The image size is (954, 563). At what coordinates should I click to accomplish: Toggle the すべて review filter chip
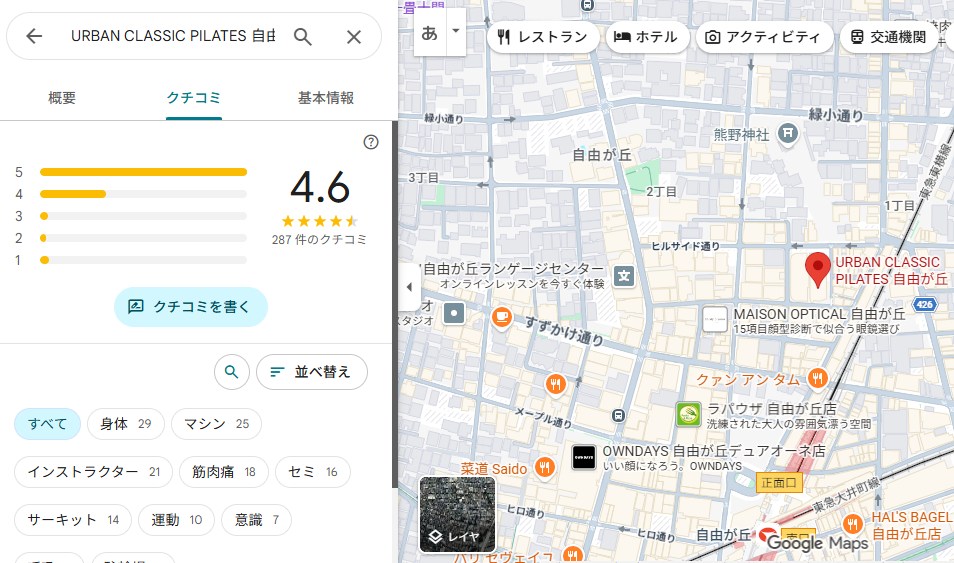[47, 424]
